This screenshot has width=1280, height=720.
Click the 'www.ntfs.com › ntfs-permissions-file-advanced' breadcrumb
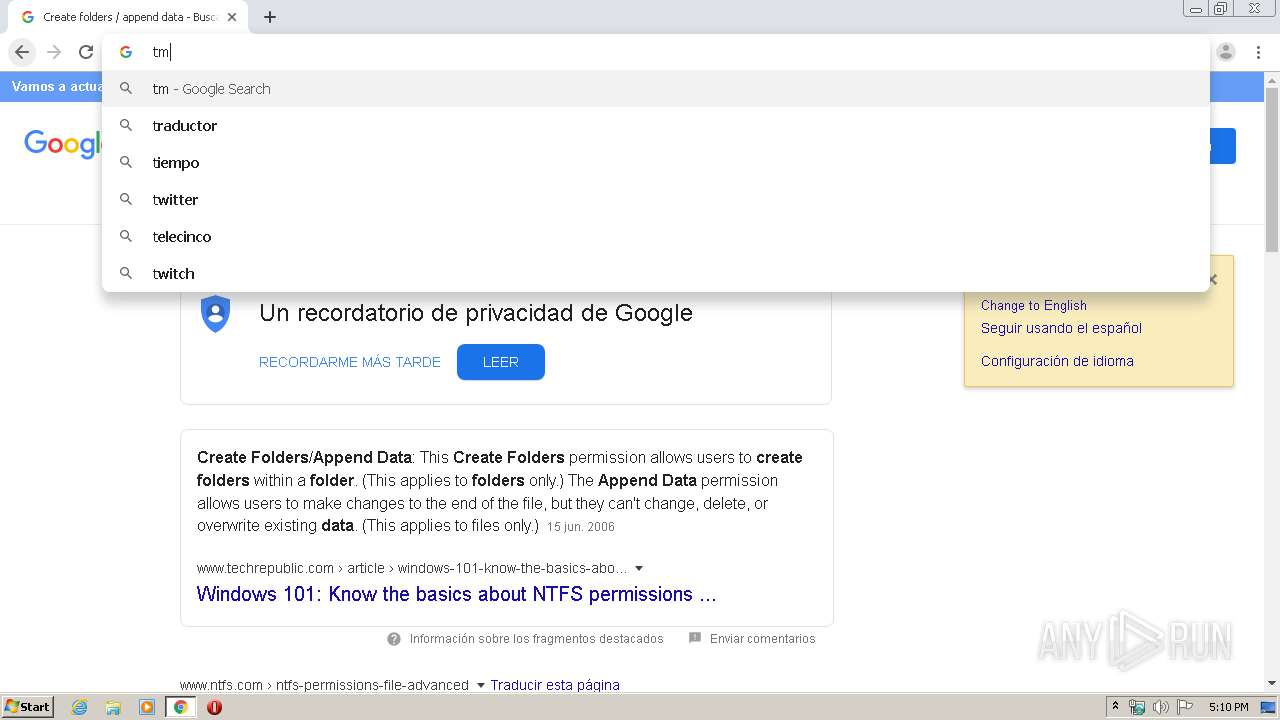[324, 685]
